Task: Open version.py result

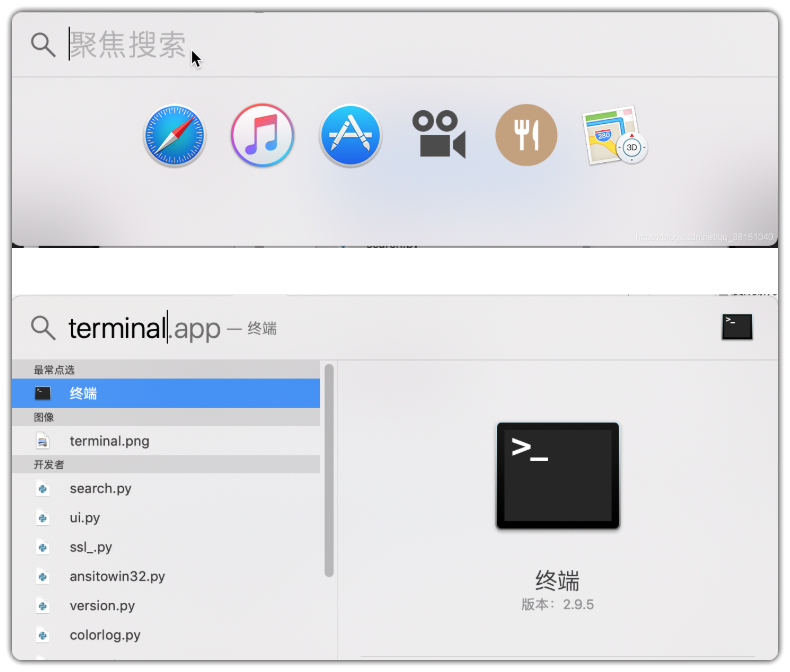Action: (x=166, y=605)
